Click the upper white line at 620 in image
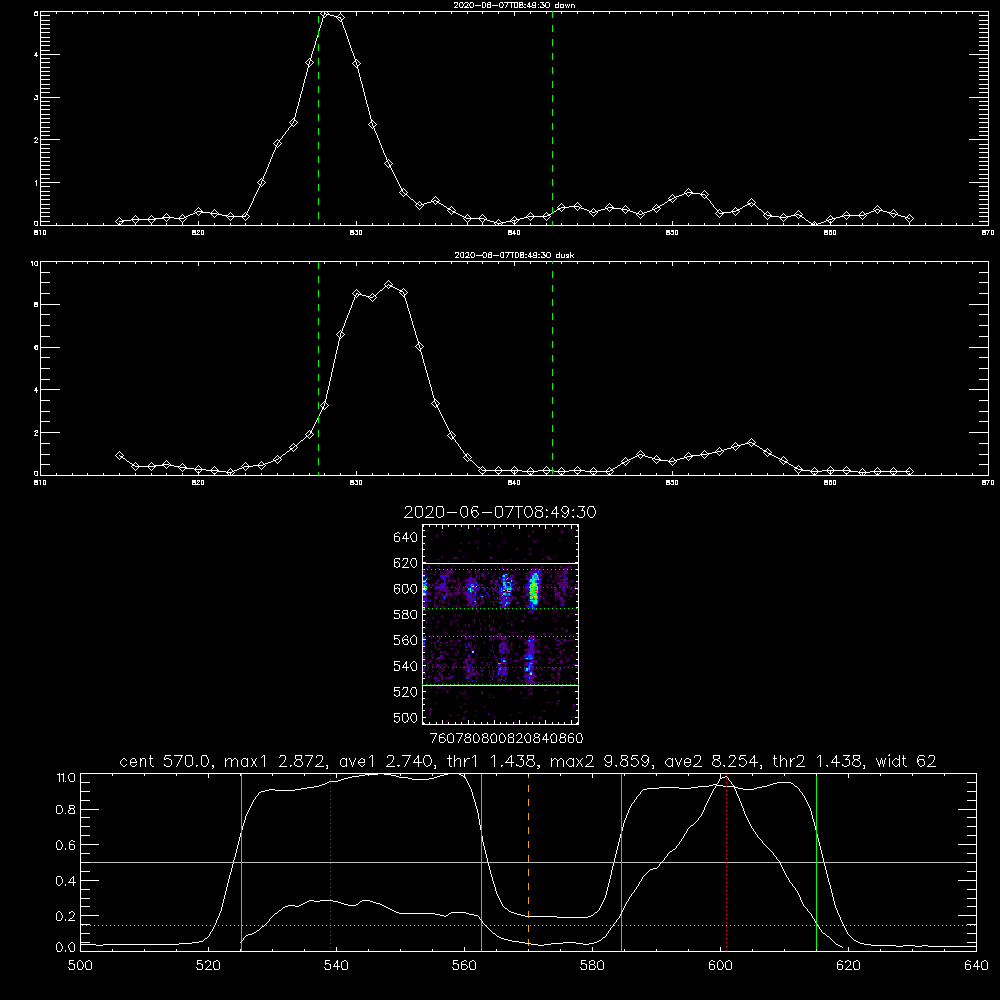1000x1000 pixels. point(500,563)
